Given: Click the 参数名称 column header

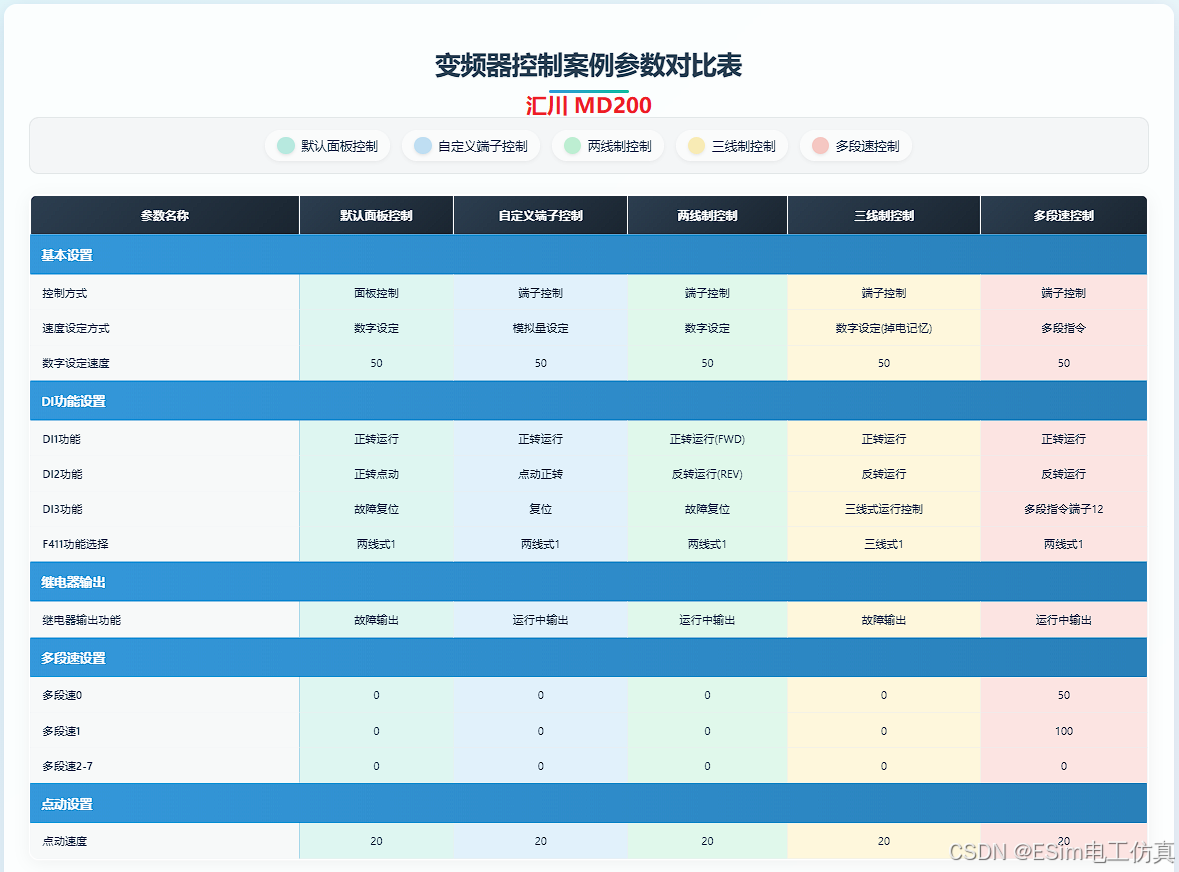Looking at the screenshot, I should click(x=165, y=216).
